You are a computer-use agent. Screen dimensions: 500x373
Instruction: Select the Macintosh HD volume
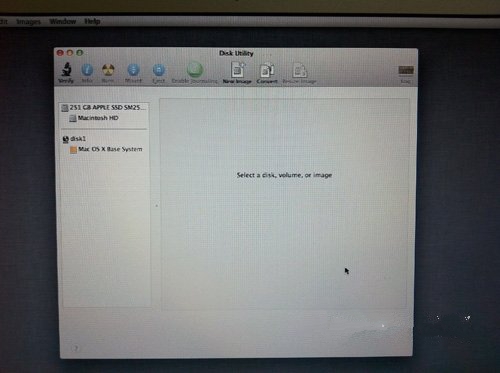pos(94,118)
